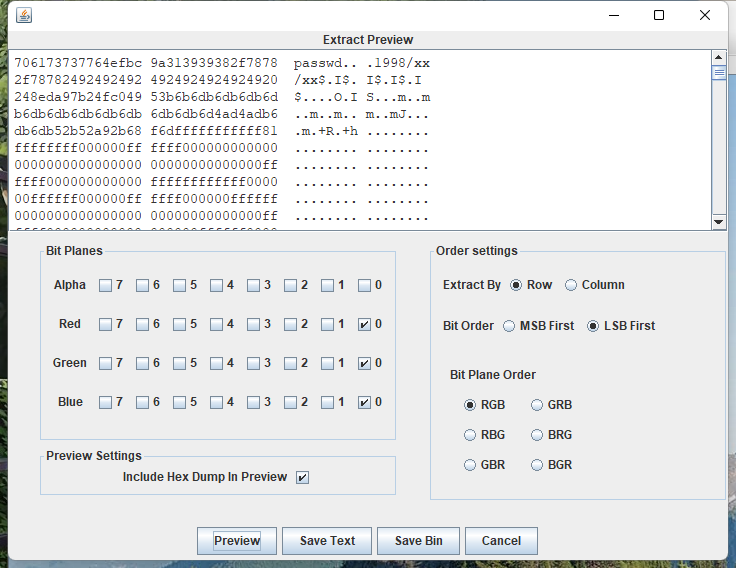Check Green bit plane 3
The height and width of the screenshot is (568, 736).
coord(253,363)
